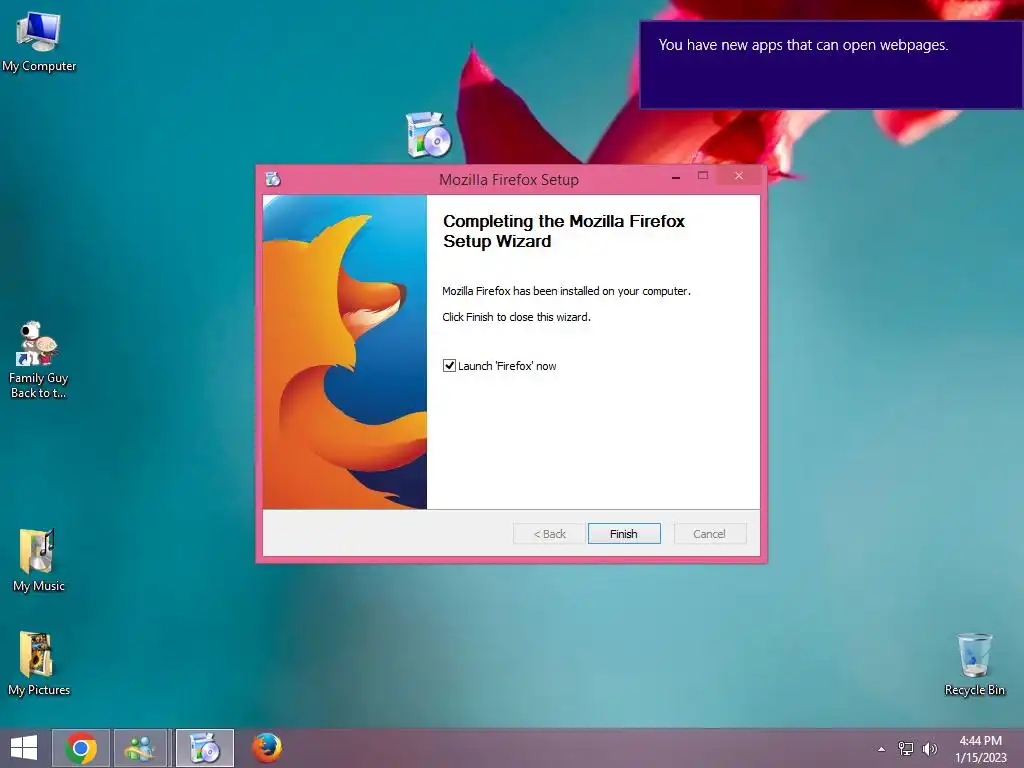Open the Windows Start button
1024x768 pixels.
click(x=24, y=748)
